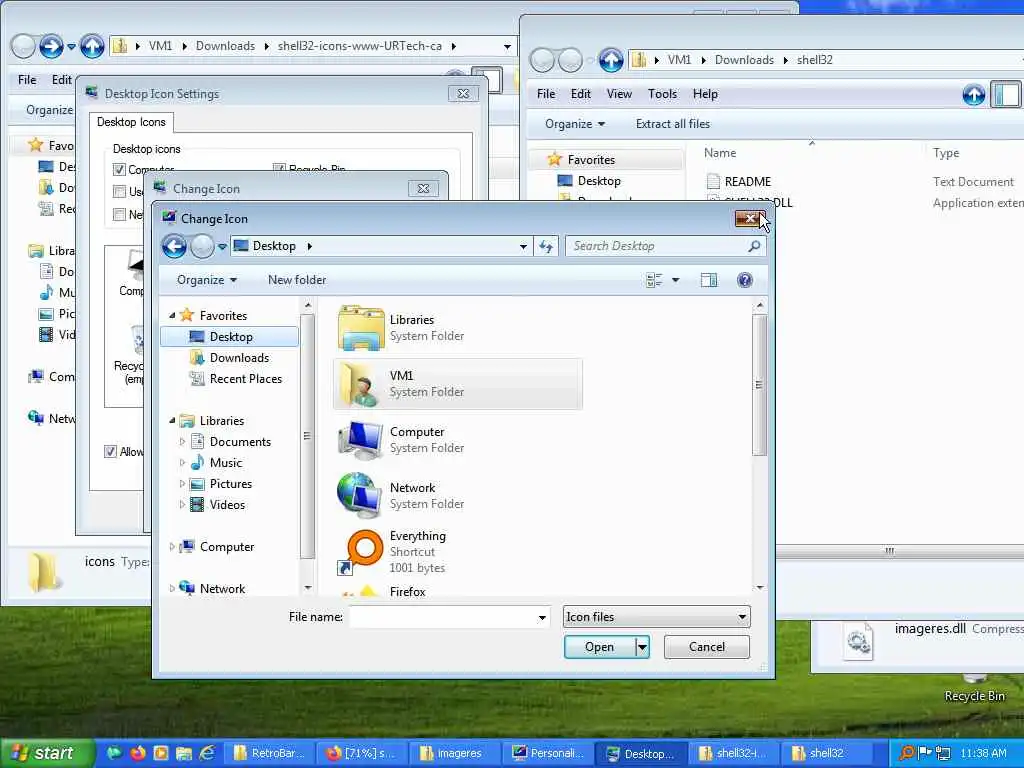Open the Organize dropdown in Change Icon dialog
This screenshot has height=768, width=1024.
206,280
